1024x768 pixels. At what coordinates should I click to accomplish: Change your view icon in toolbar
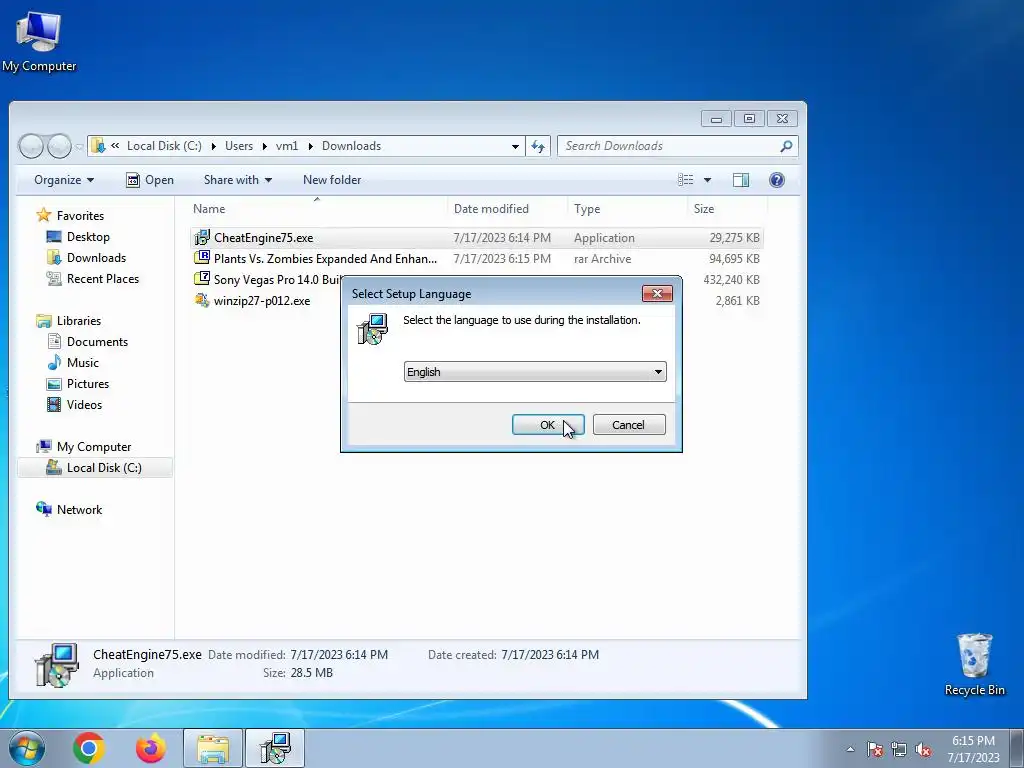pos(685,180)
